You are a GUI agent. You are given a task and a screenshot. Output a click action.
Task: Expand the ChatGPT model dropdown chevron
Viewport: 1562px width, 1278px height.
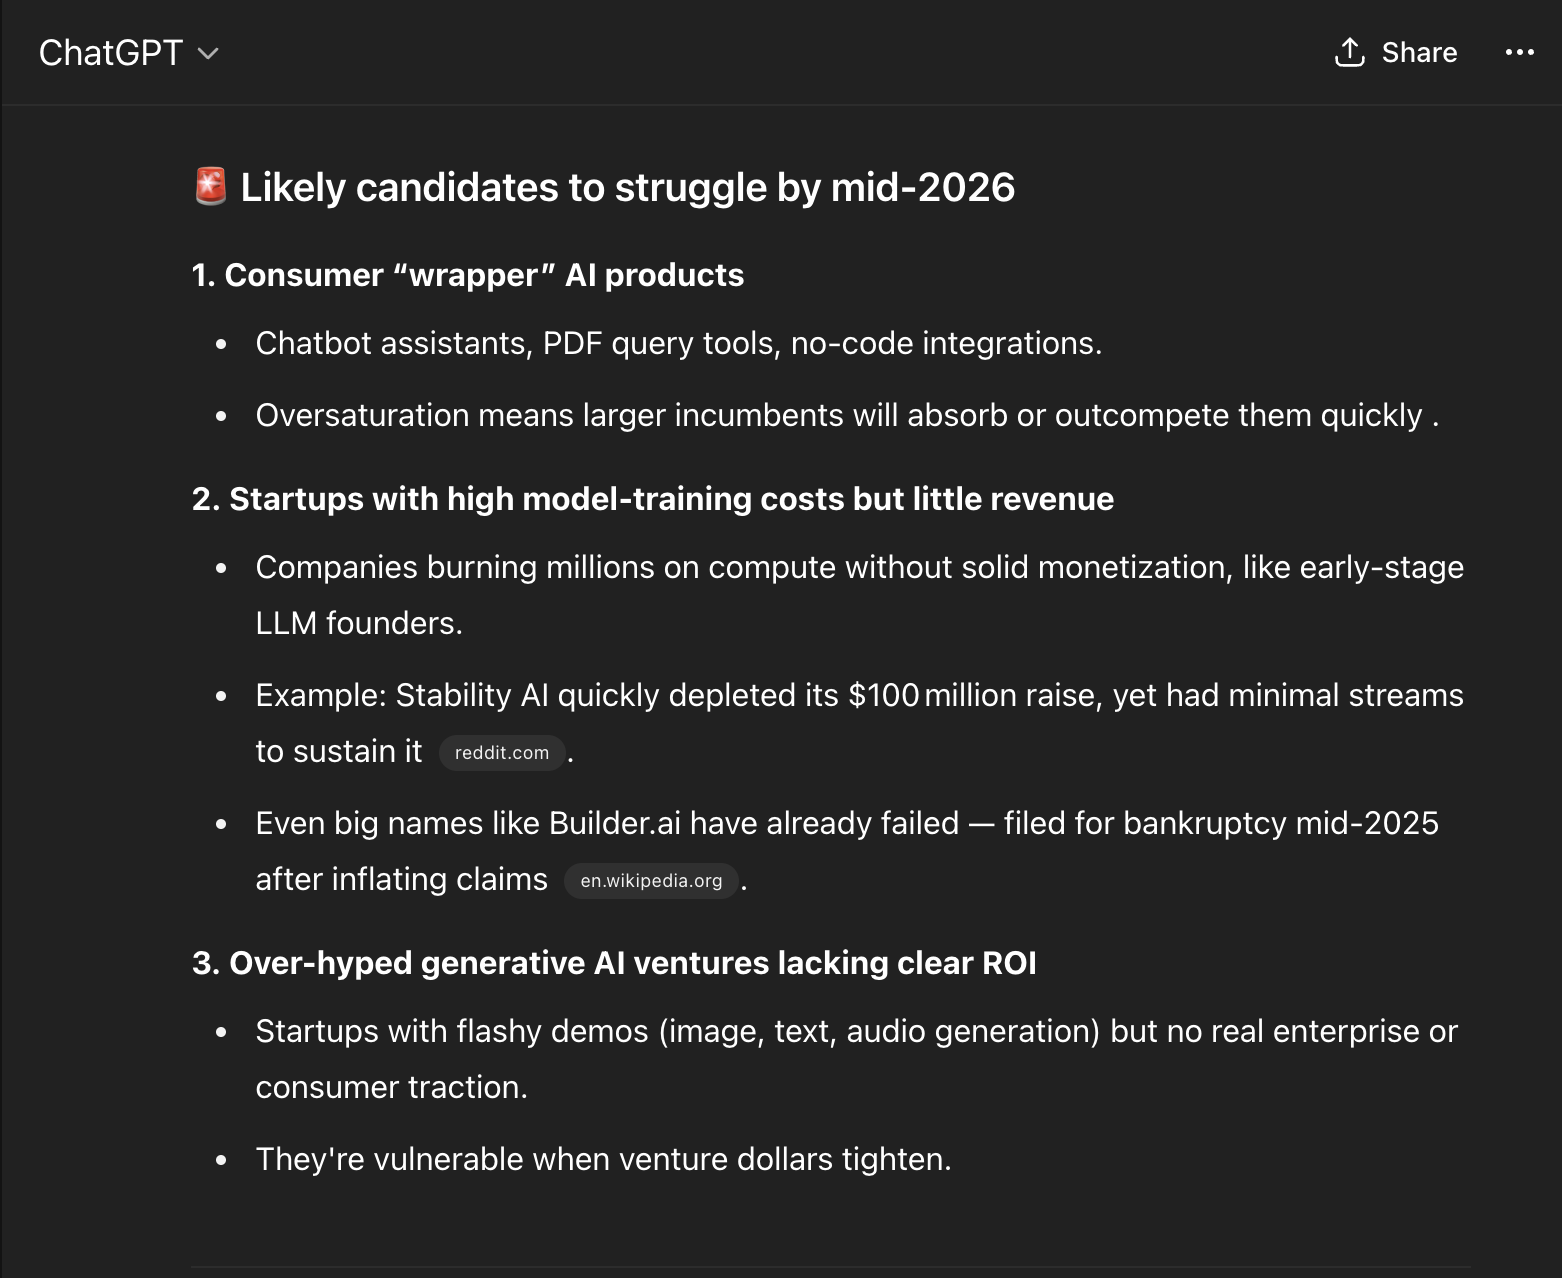pyautogui.click(x=208, y=53)
